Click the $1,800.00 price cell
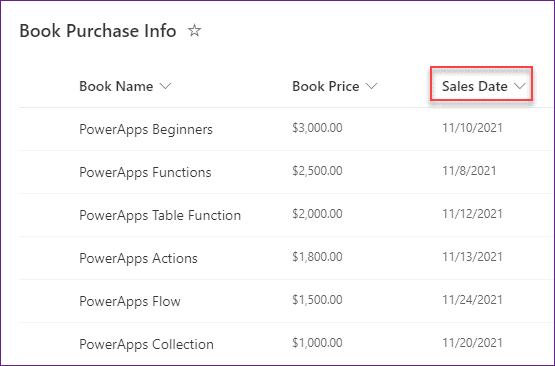Viewport: 555px width, 366px height. pyautogui.click(x=317, y=257)
